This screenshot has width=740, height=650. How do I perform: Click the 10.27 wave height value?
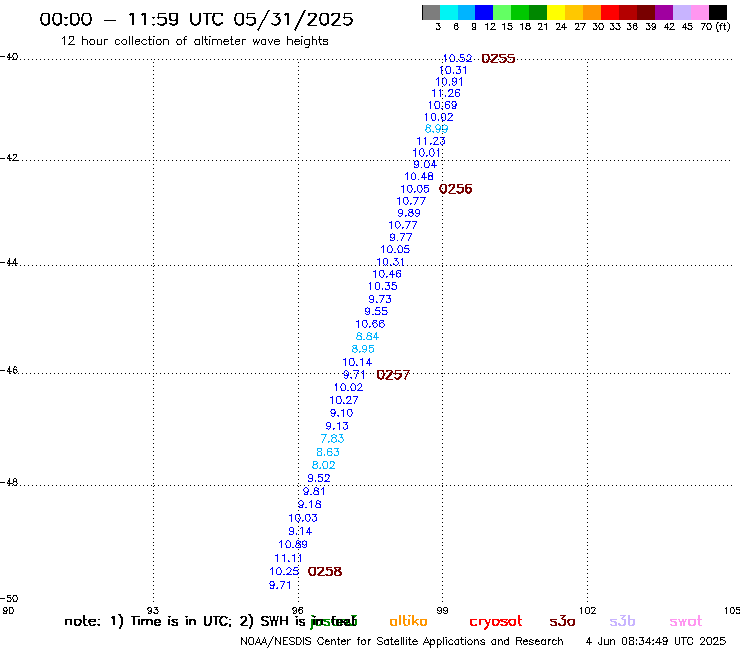[344, 400]
